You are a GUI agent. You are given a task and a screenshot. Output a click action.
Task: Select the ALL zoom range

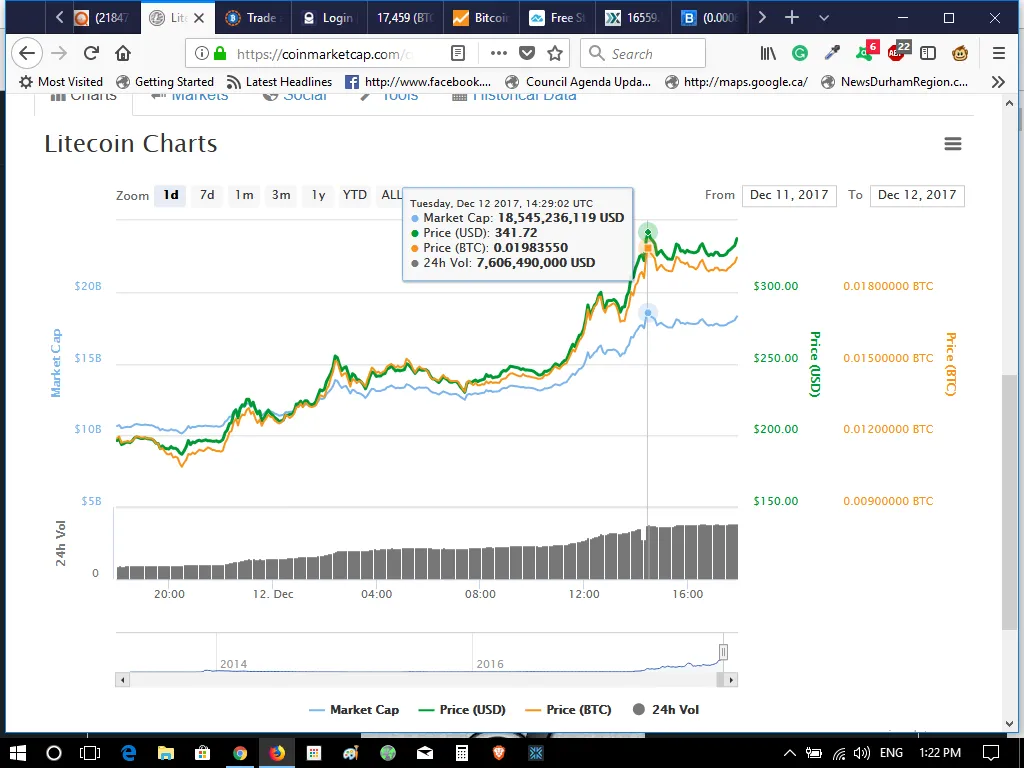(392, 195)
